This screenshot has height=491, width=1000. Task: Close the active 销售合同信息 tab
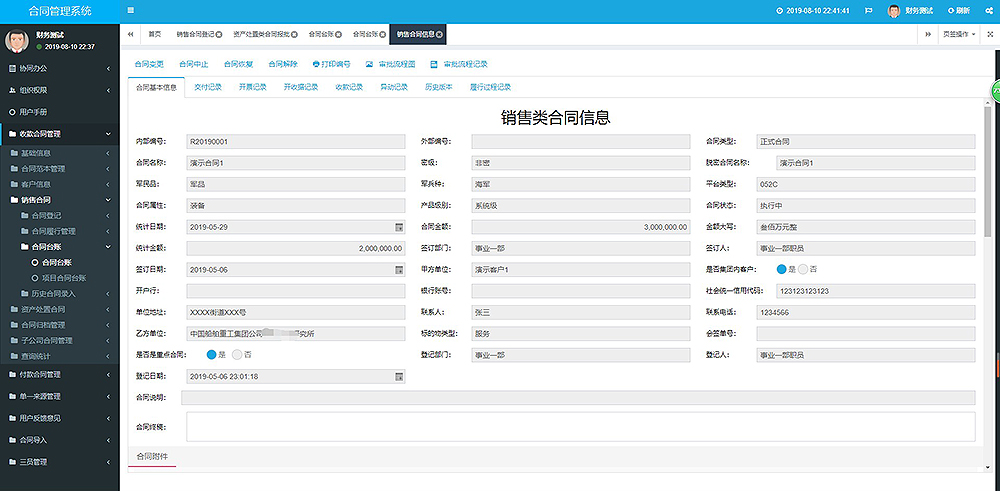pyautogui.click(x=439, y=34)
